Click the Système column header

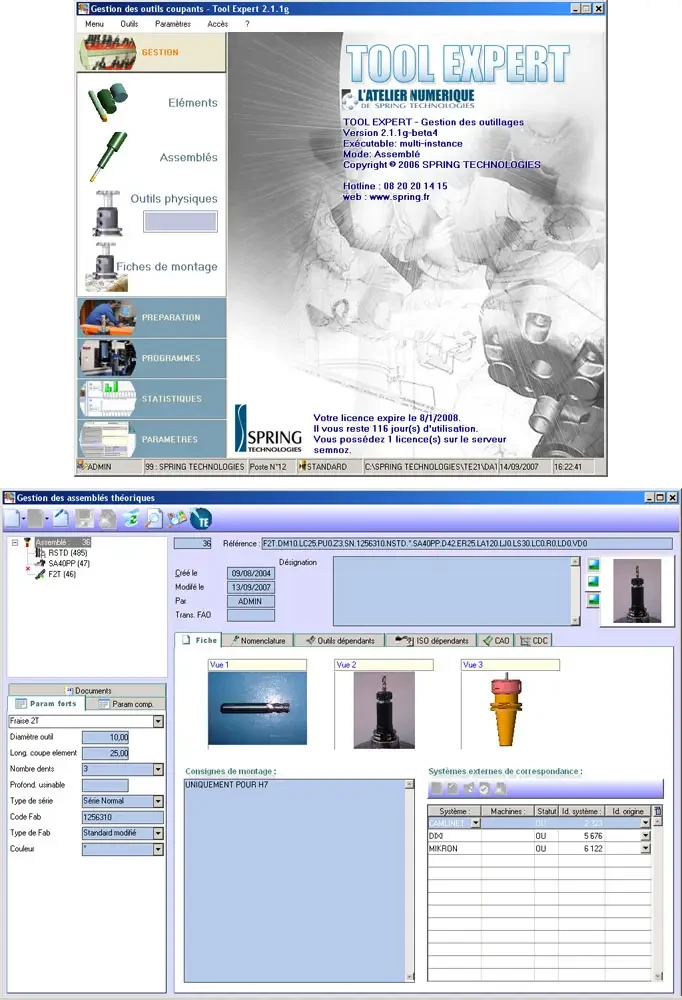point(454,811)
